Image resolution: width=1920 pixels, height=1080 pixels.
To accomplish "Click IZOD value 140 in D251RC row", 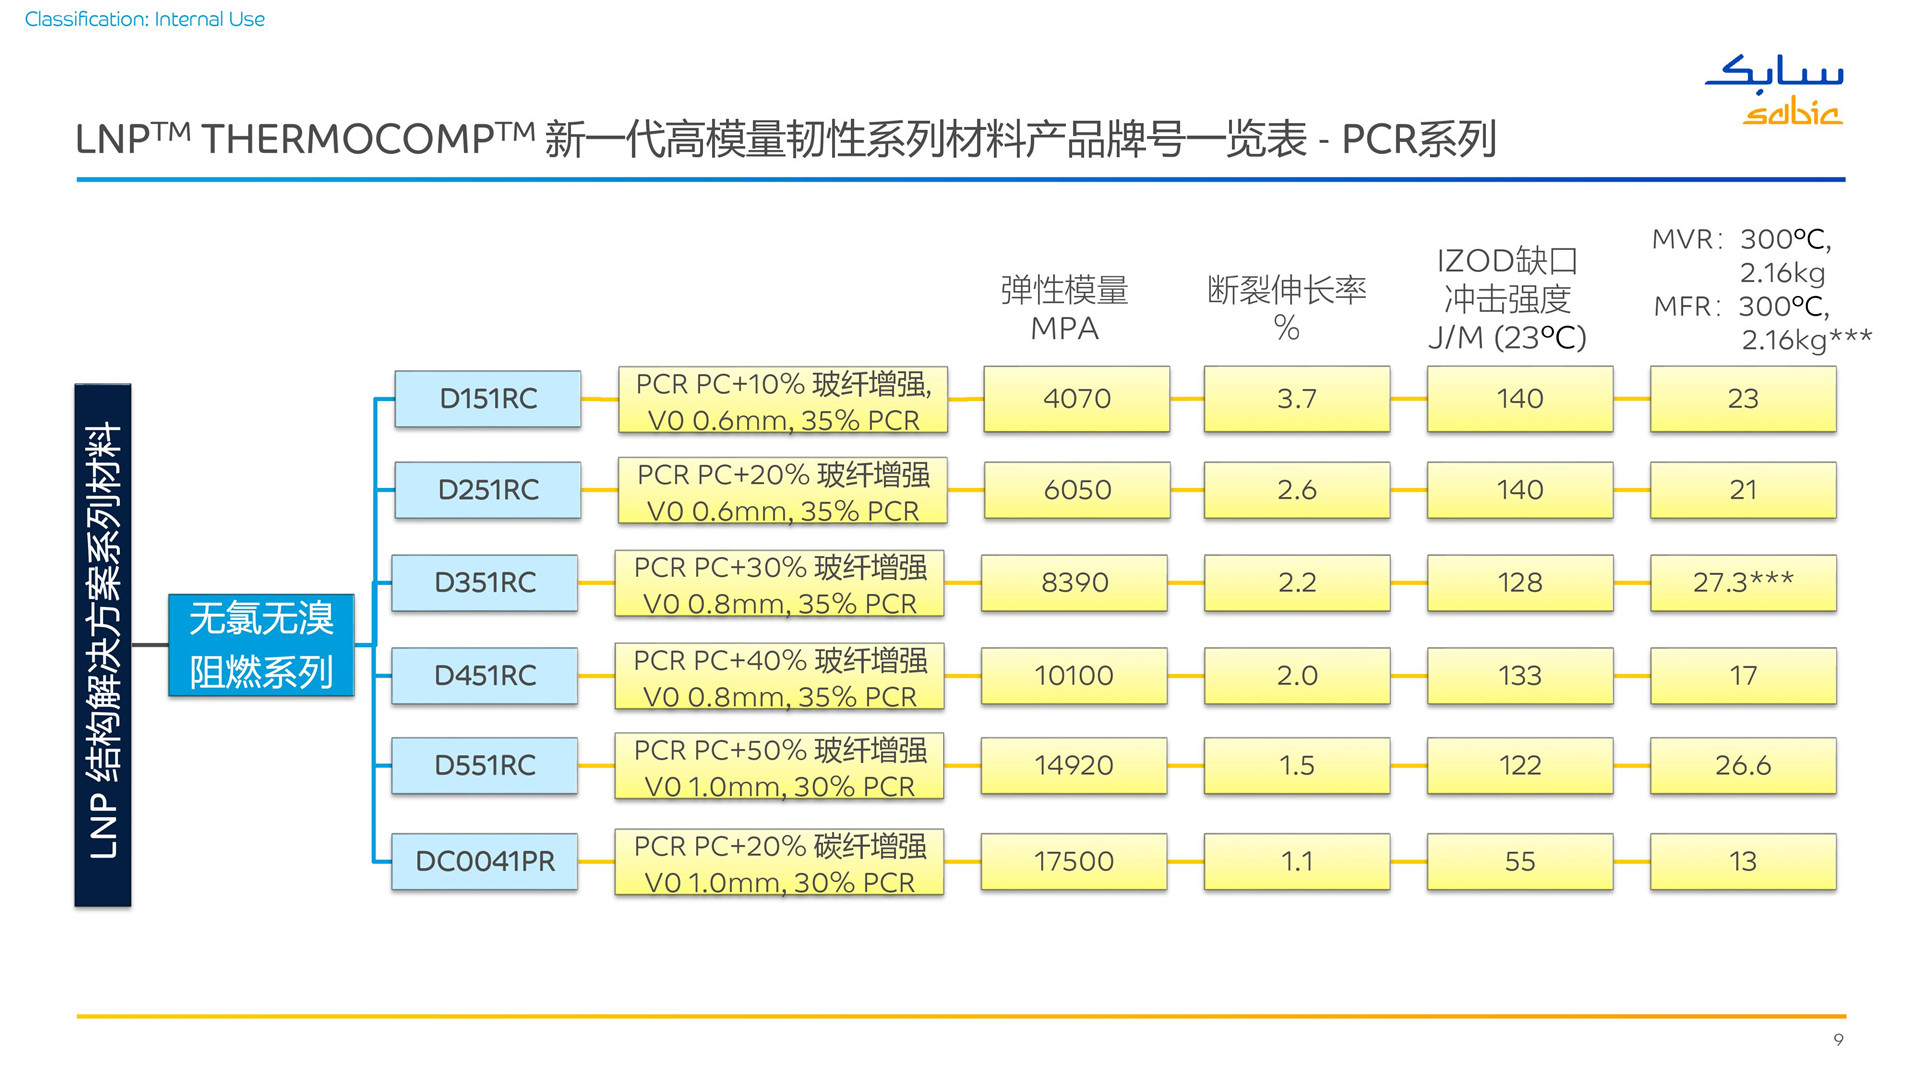I will click(1520, 490).
